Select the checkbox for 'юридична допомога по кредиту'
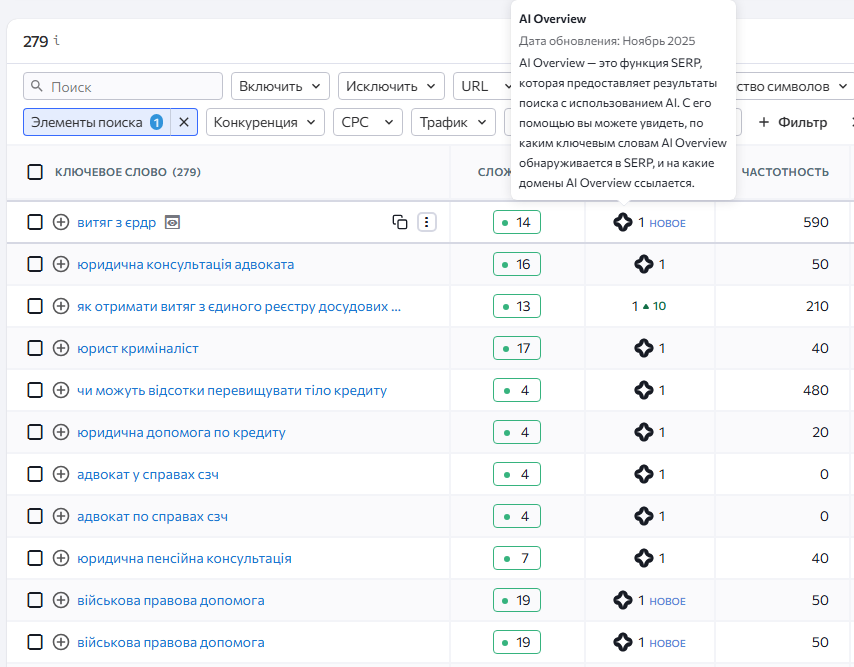The height and width of the screenshot is (667, 854). pyautogui.click(x=35, y=432)
